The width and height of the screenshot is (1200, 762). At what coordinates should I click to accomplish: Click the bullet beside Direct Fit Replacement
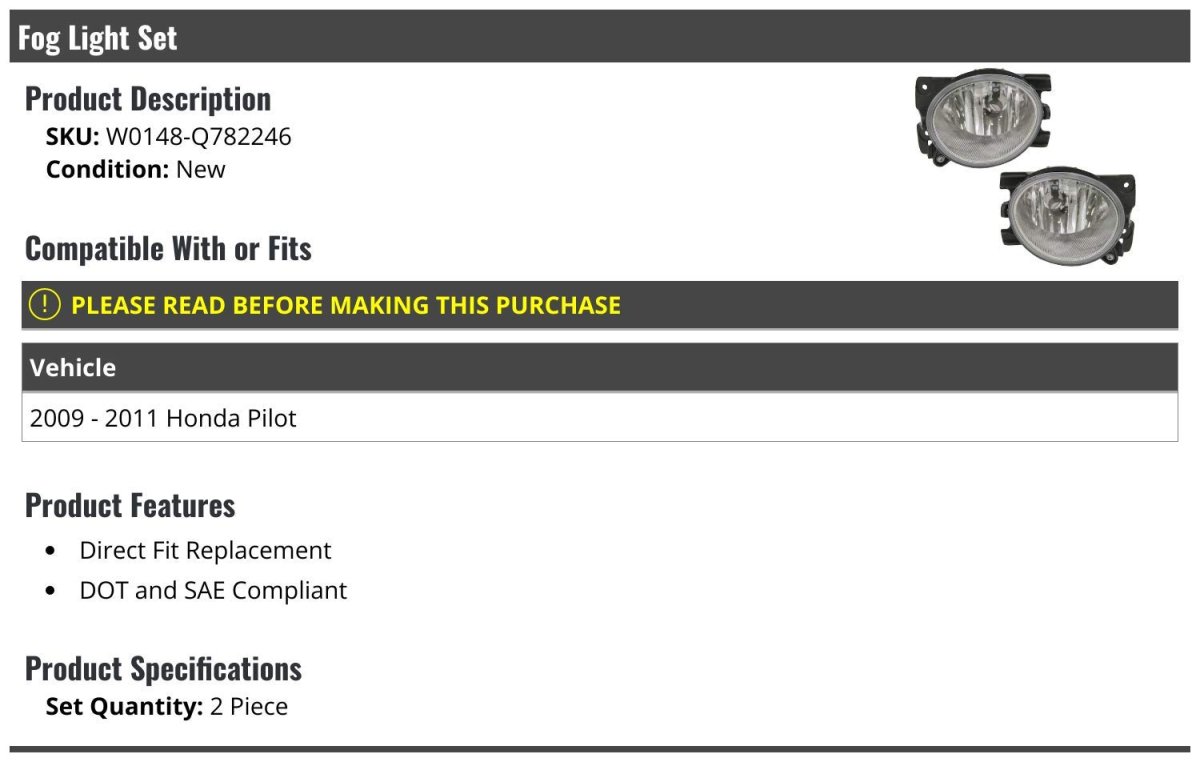[x=51, y=552]
